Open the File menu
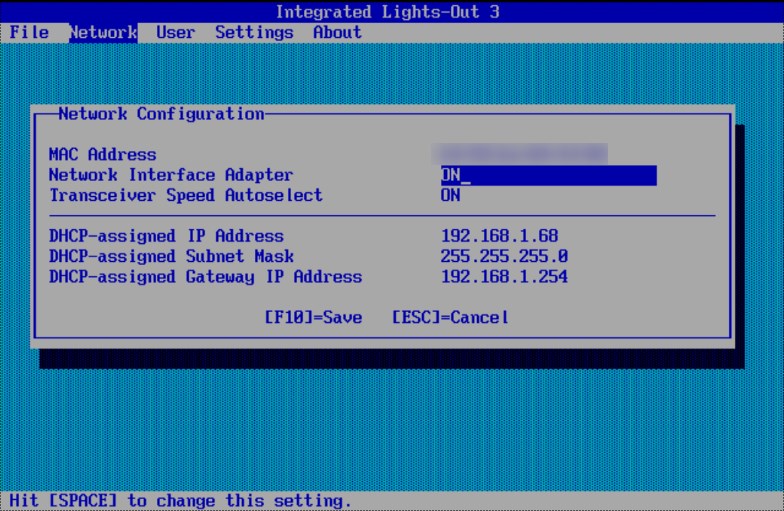This screenshot has width=784, height=511. point(29,32)
